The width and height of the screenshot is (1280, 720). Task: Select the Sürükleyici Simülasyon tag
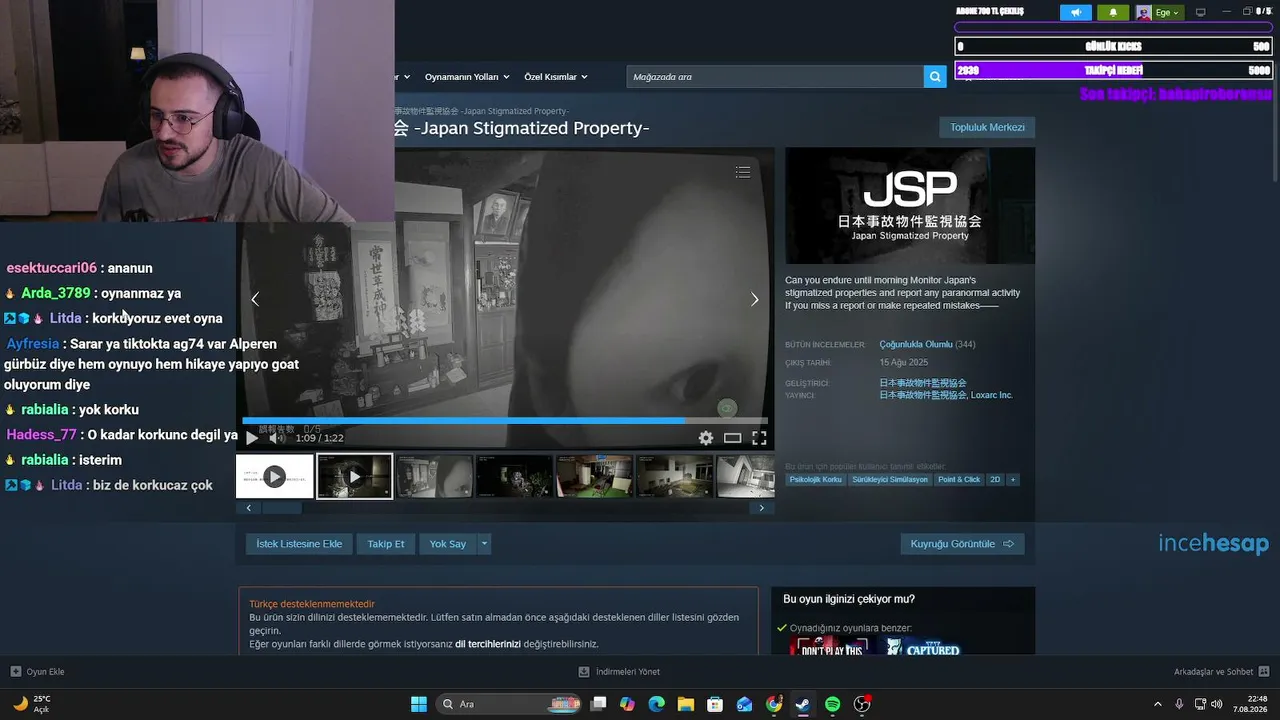pyautogui.click(x=890, y=480)
